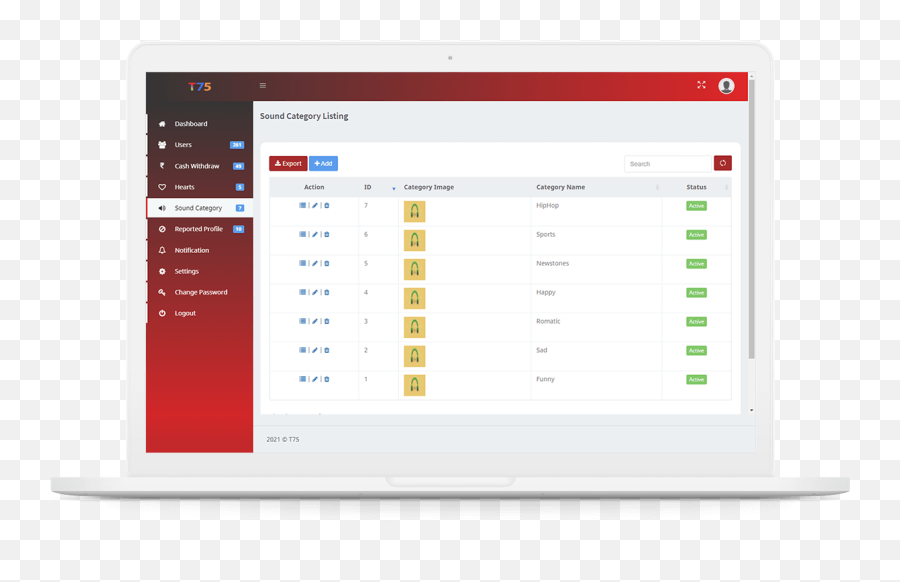The height and width of the screenshot is (582, 900).
Task: Click the fullscreen expand icon
Action: (x=701, y=85)
